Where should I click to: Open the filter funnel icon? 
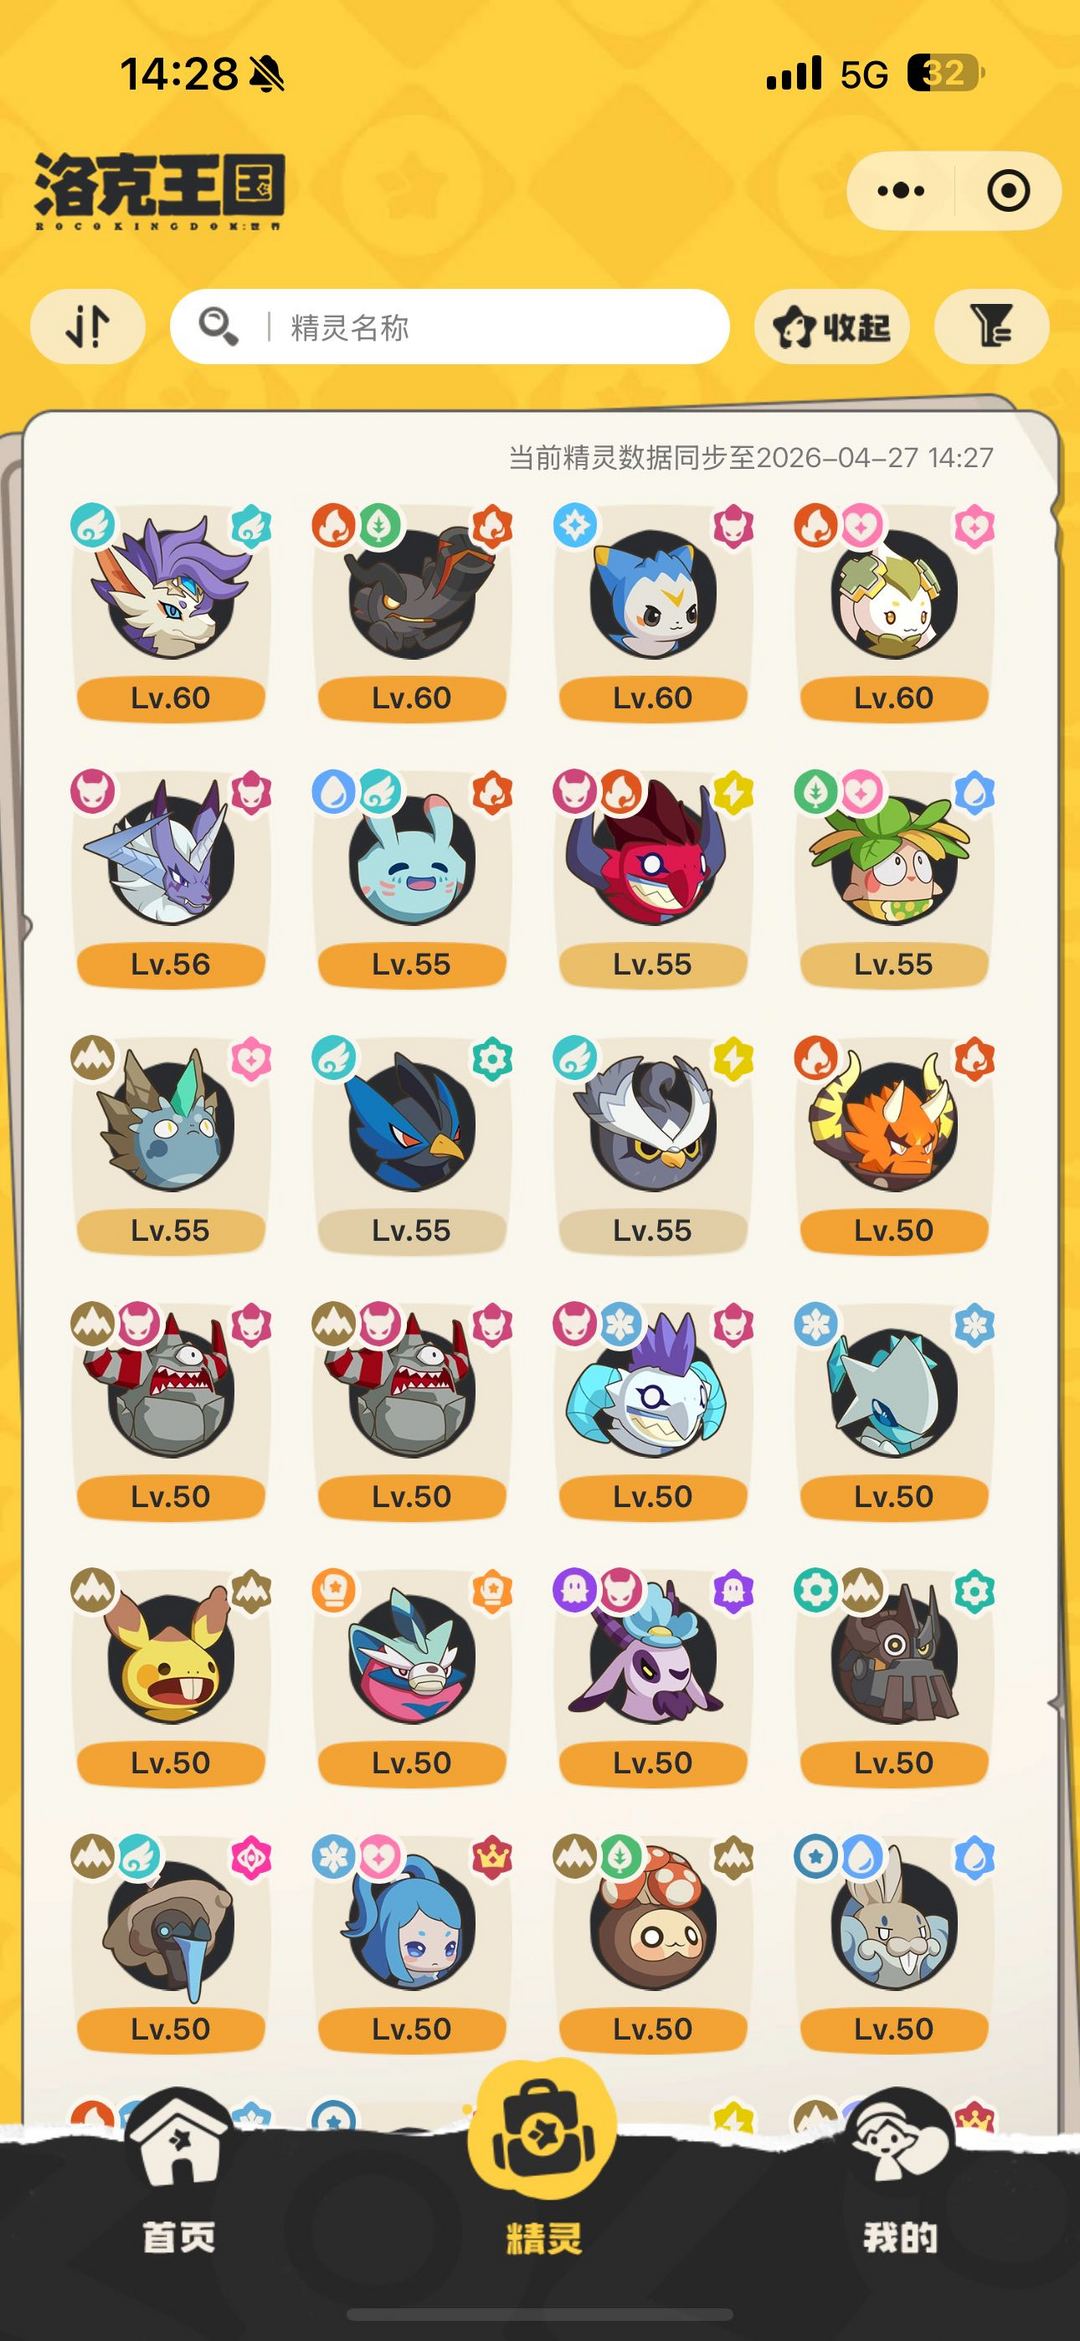click(991, 326)
